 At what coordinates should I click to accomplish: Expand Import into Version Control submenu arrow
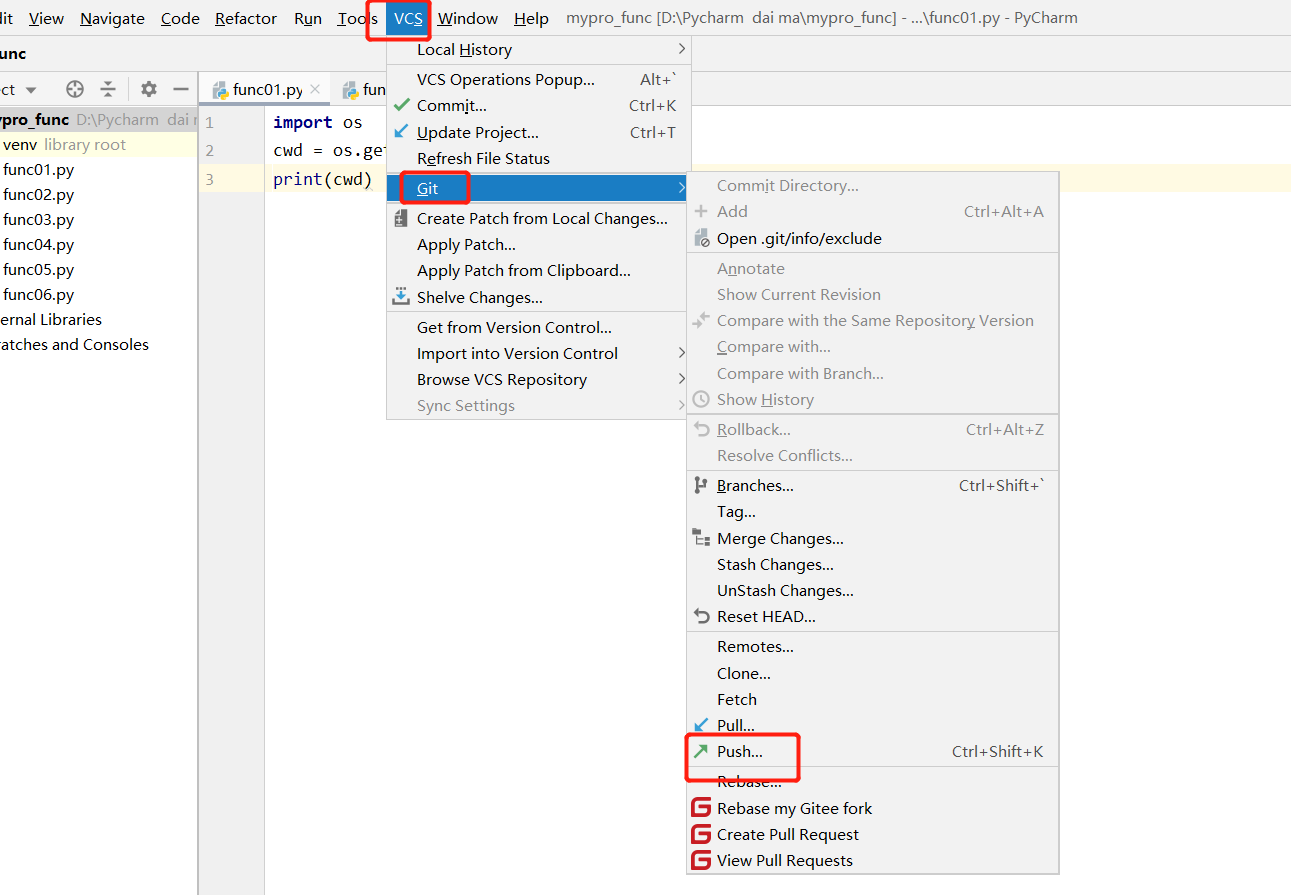coord(681,353)
